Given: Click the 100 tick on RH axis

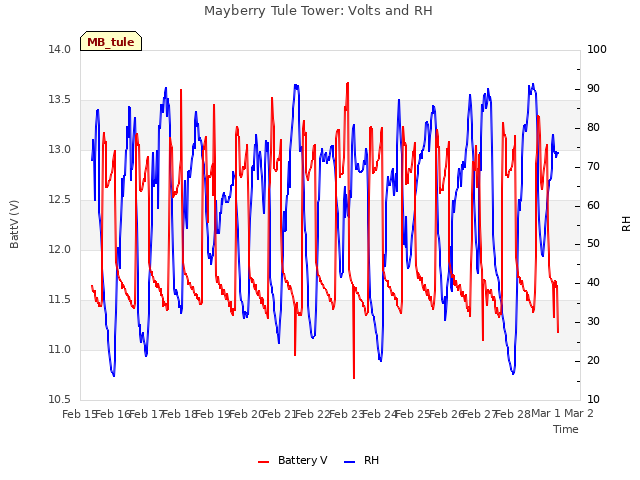Looking at the screenshot, I should (597, 49).
